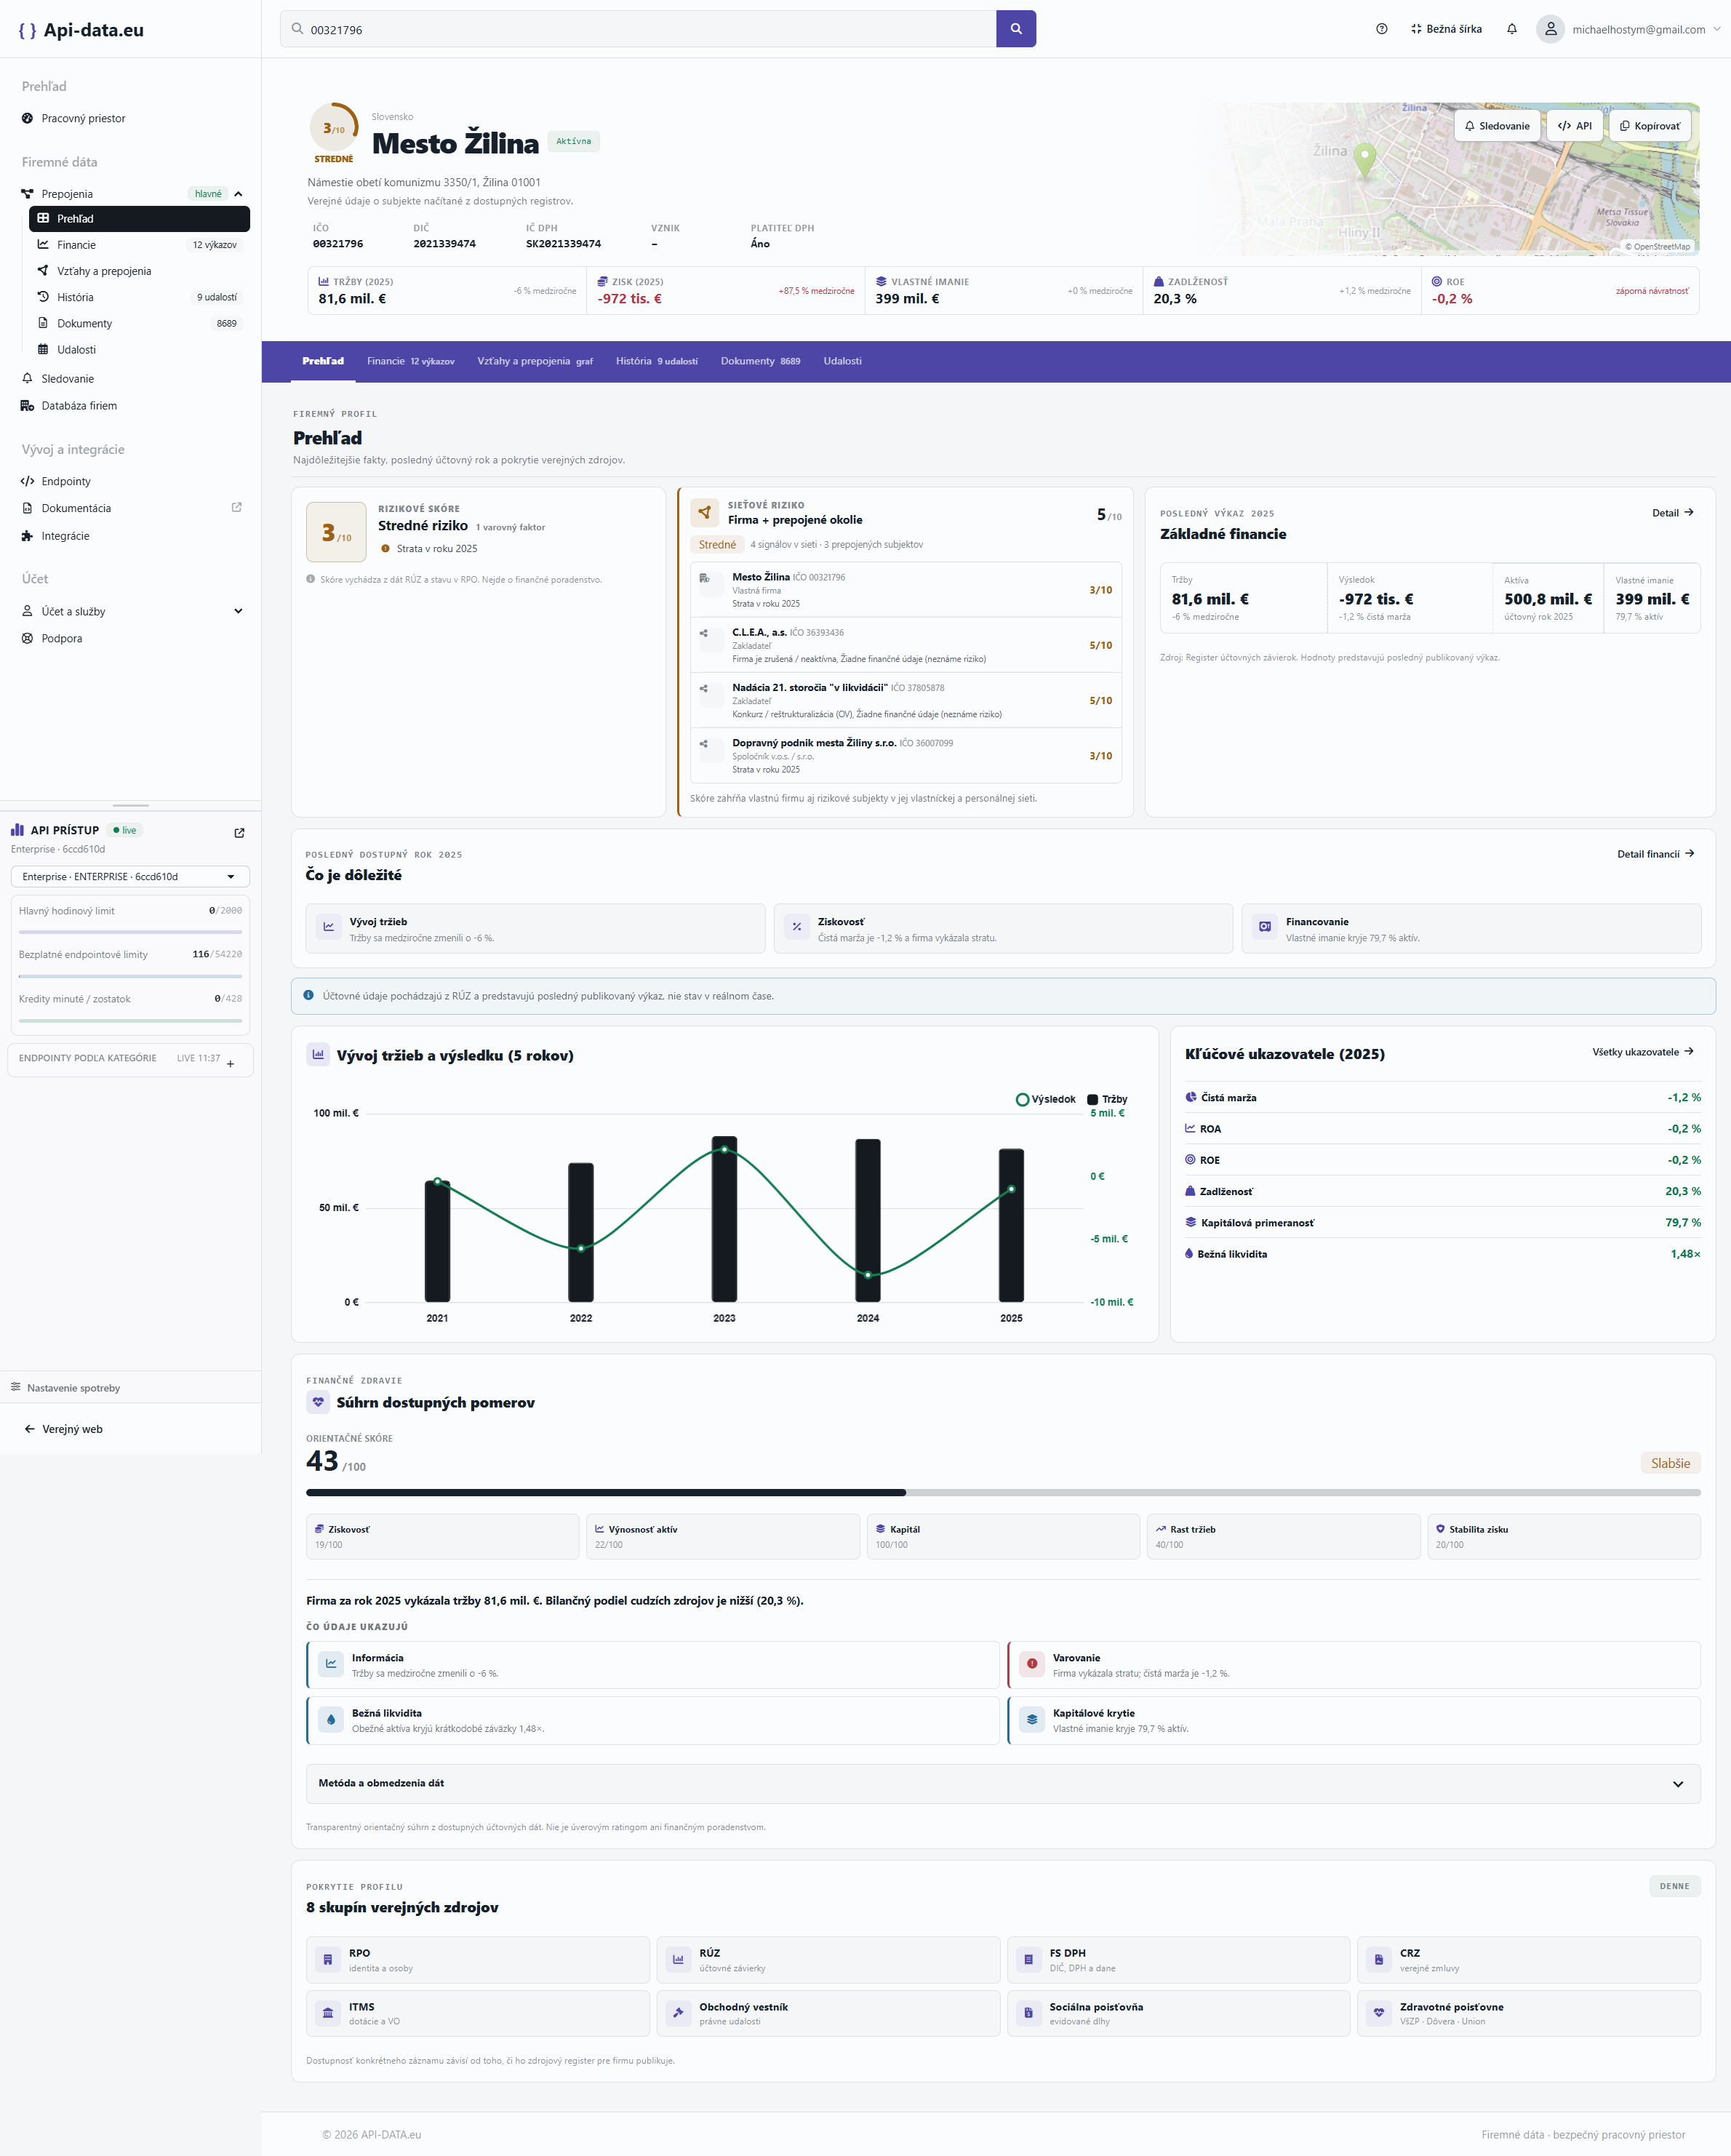Image resolution: width=1731 pixels, height=2156 pixels.
Task: Click the Kredity minuté progress bar
Action: coord(130,1020)
